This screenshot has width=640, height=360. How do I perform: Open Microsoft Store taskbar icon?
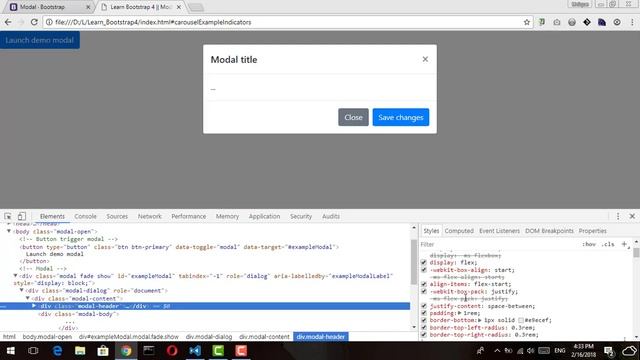(103, 351)
